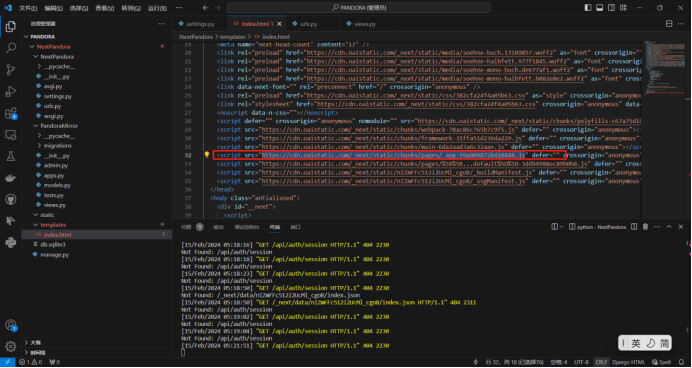
Task: Kill the terminal with trash icon
Action: pos(645,227)
